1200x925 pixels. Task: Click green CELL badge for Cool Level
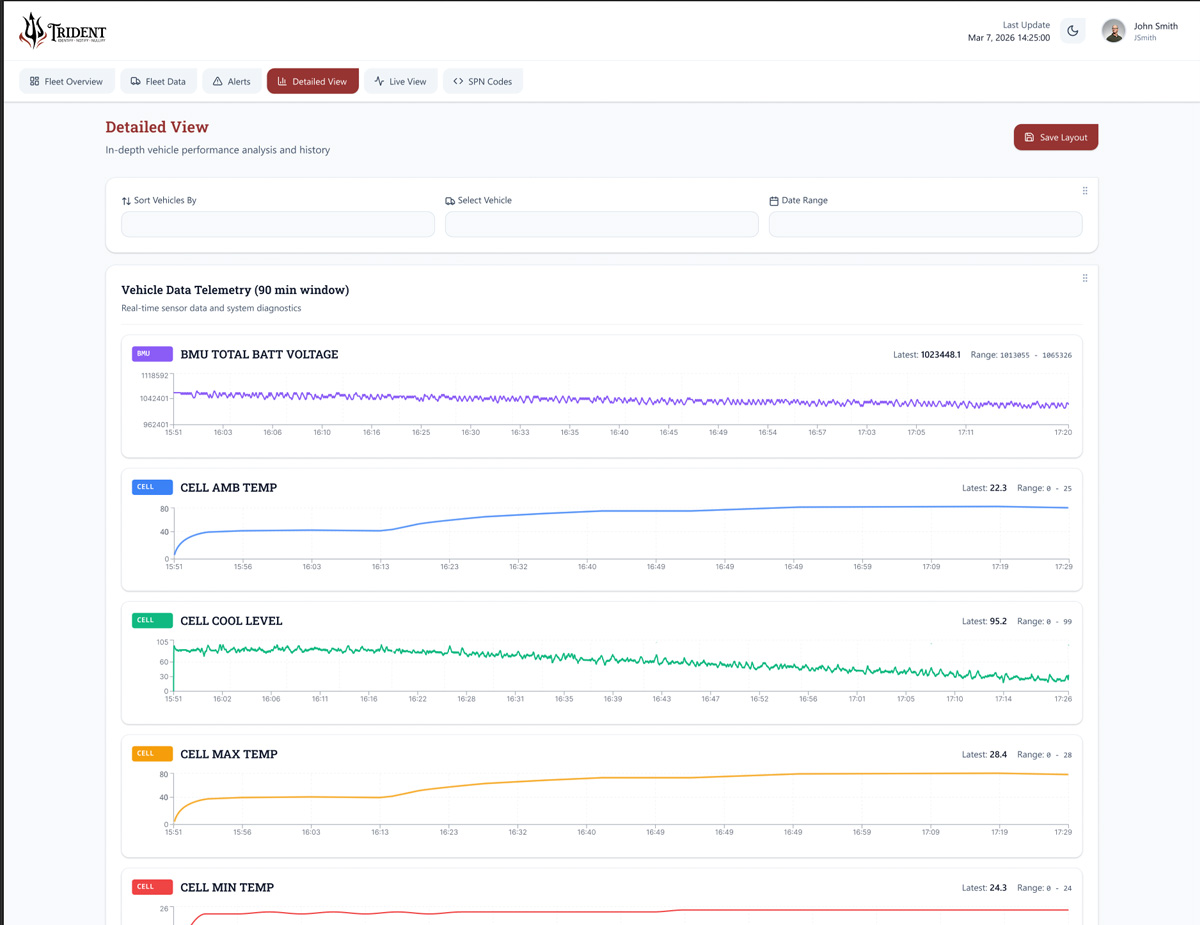pyautogui.click(x=152, y=620)
